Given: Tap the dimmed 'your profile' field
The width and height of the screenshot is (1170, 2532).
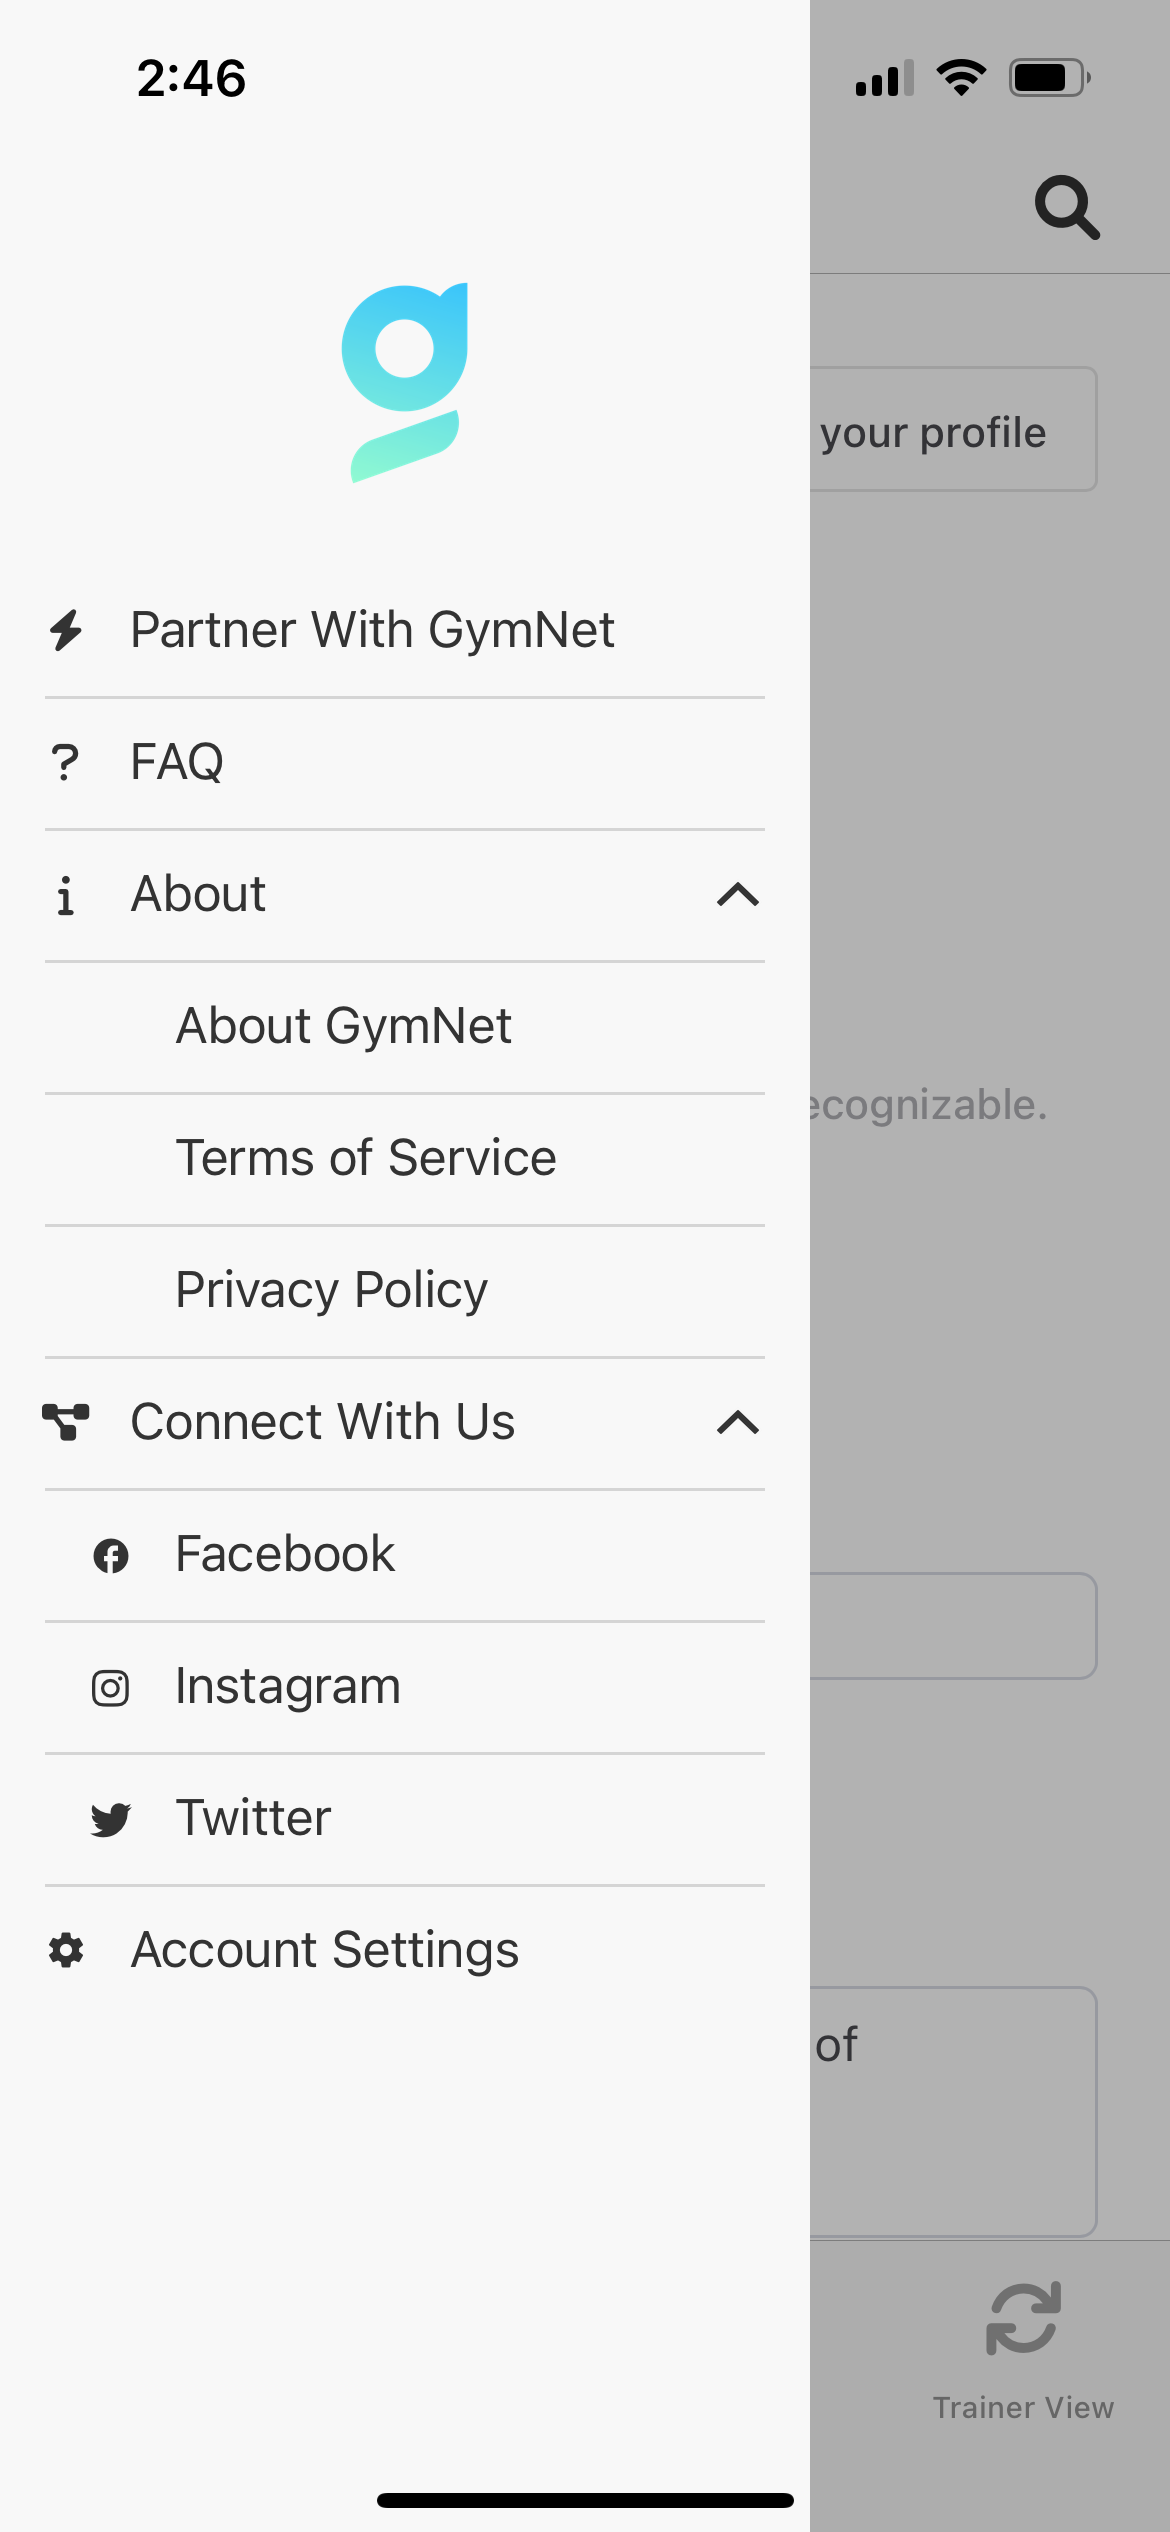Looking at the screenshot, I should point(954,429).
